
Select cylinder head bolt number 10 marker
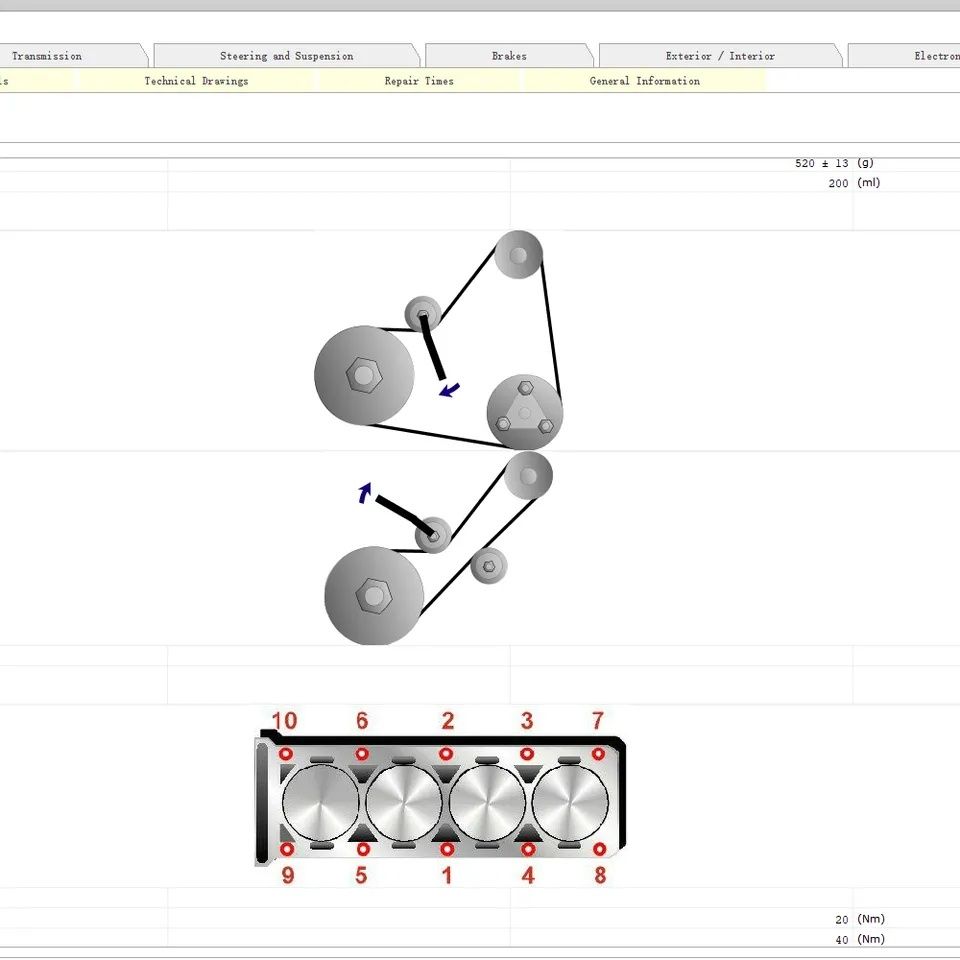pos(286,754)
